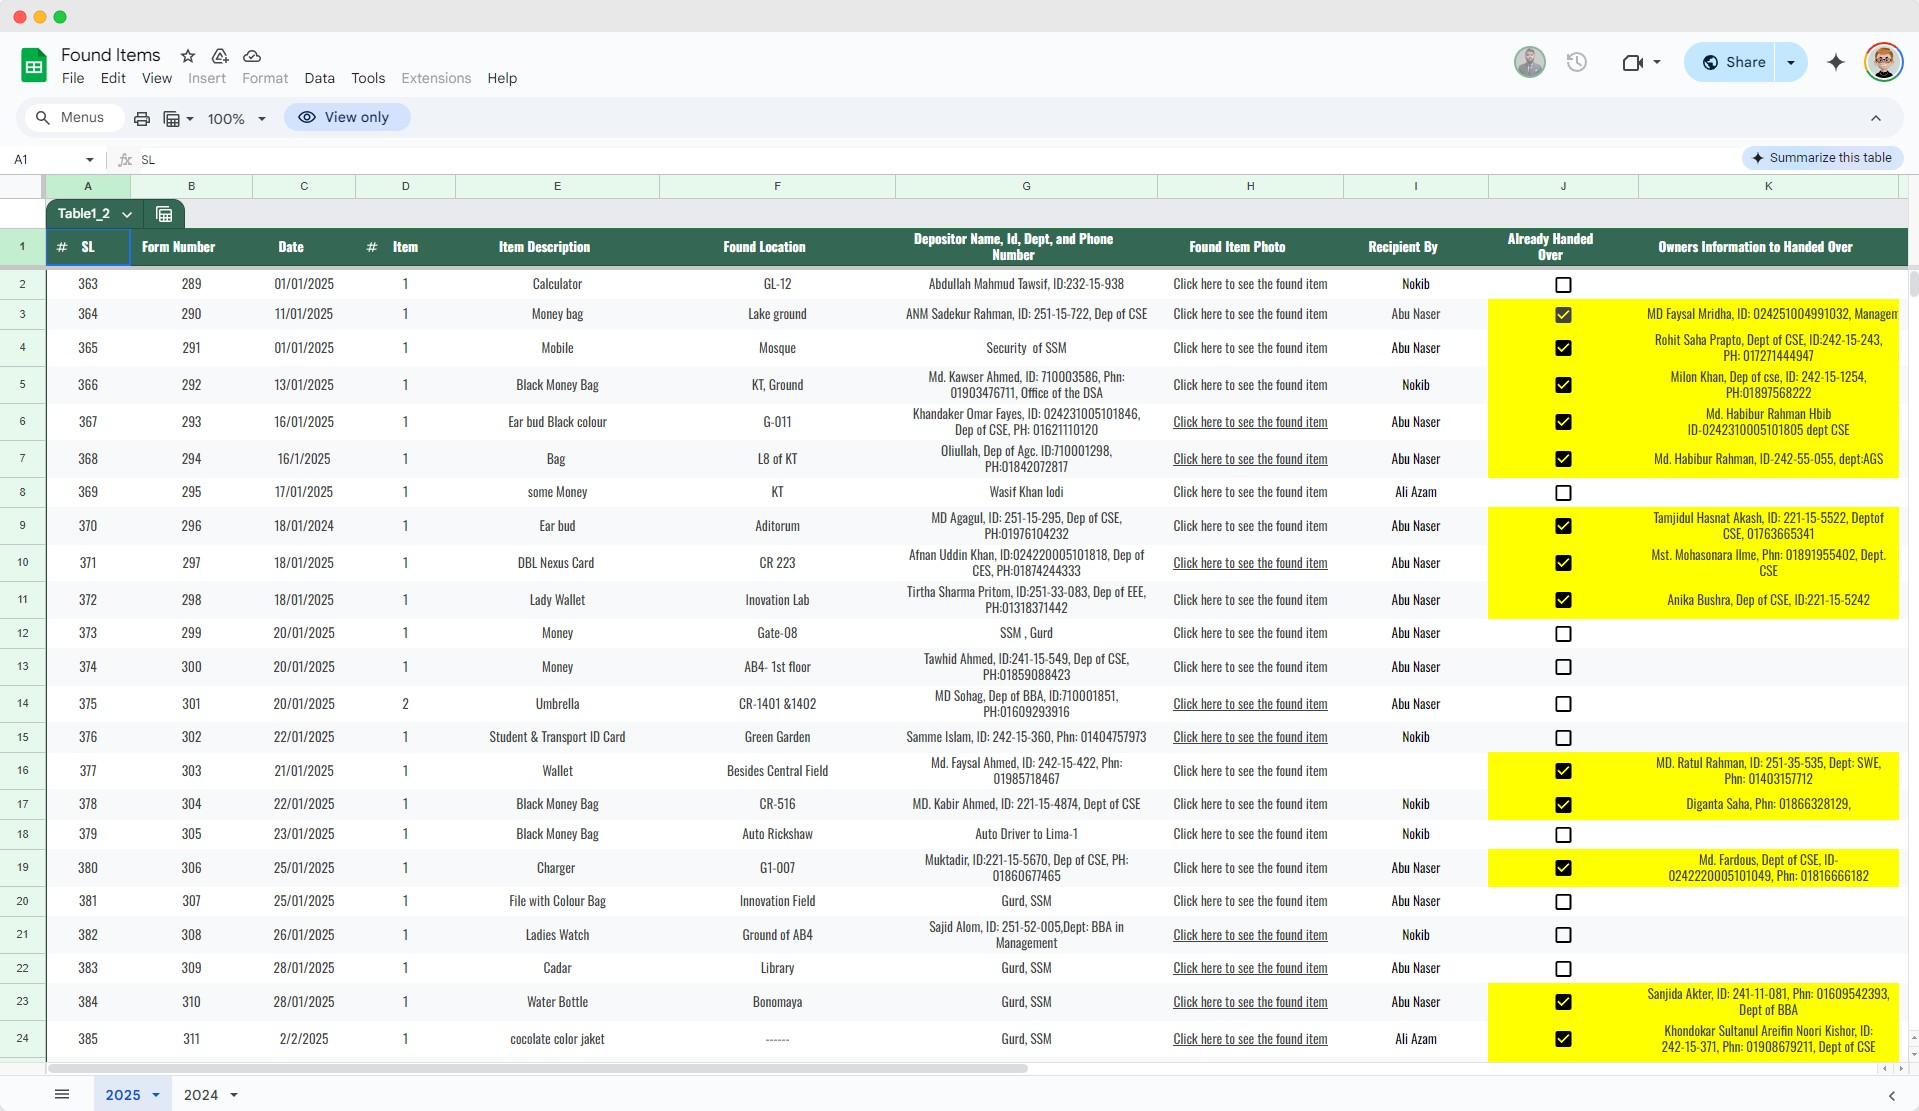Open found item photo link for Ear bud Black colour
Screen dimensions: 1919x1111
1250,422
